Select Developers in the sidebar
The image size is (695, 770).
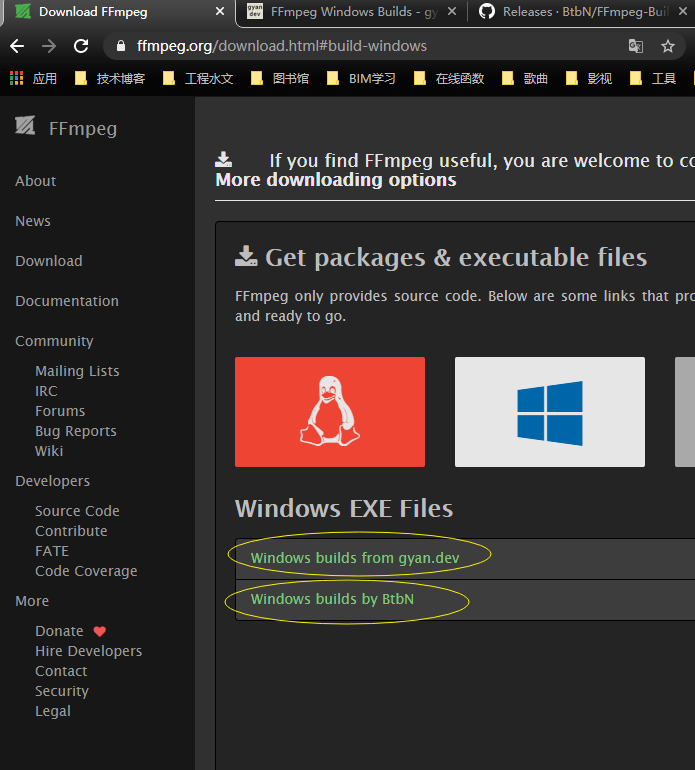click(53, 481)
